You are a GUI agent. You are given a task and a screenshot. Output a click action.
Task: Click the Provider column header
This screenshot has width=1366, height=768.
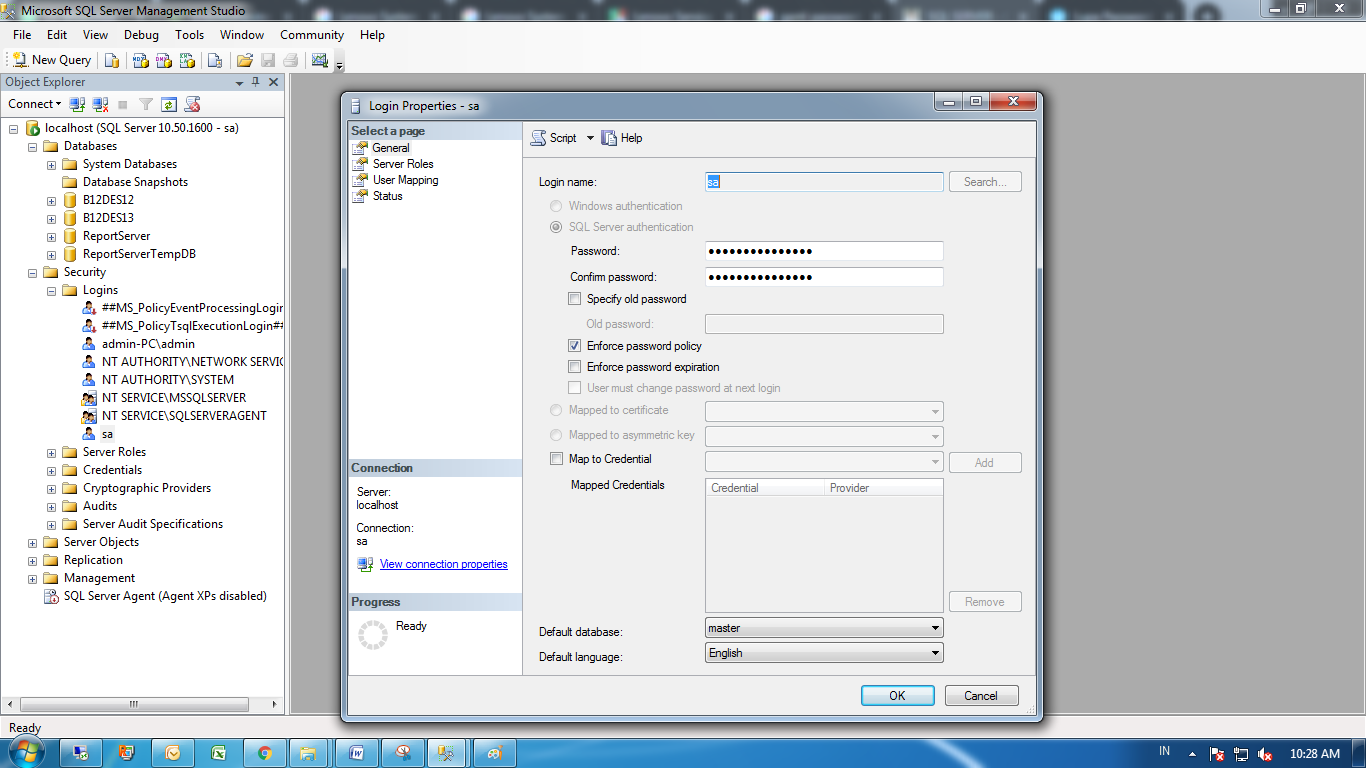tap(884, 488)
